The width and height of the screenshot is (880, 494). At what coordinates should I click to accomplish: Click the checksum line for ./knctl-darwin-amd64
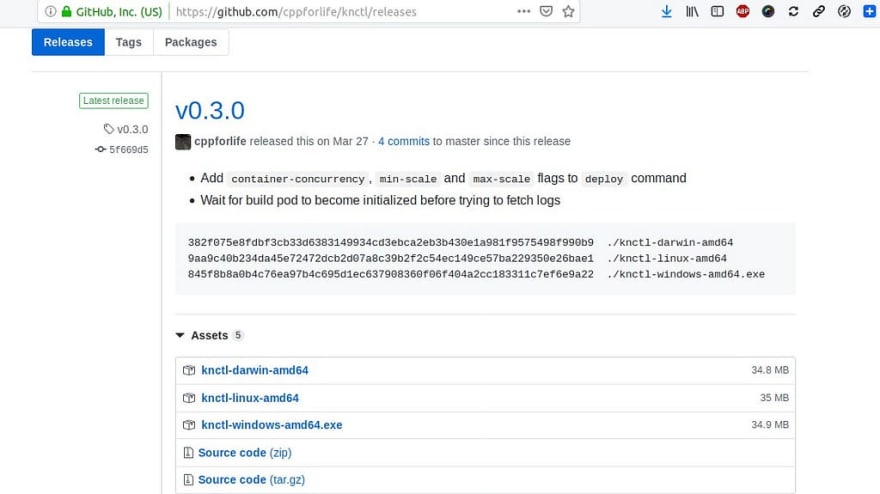[x=460, y=243]
